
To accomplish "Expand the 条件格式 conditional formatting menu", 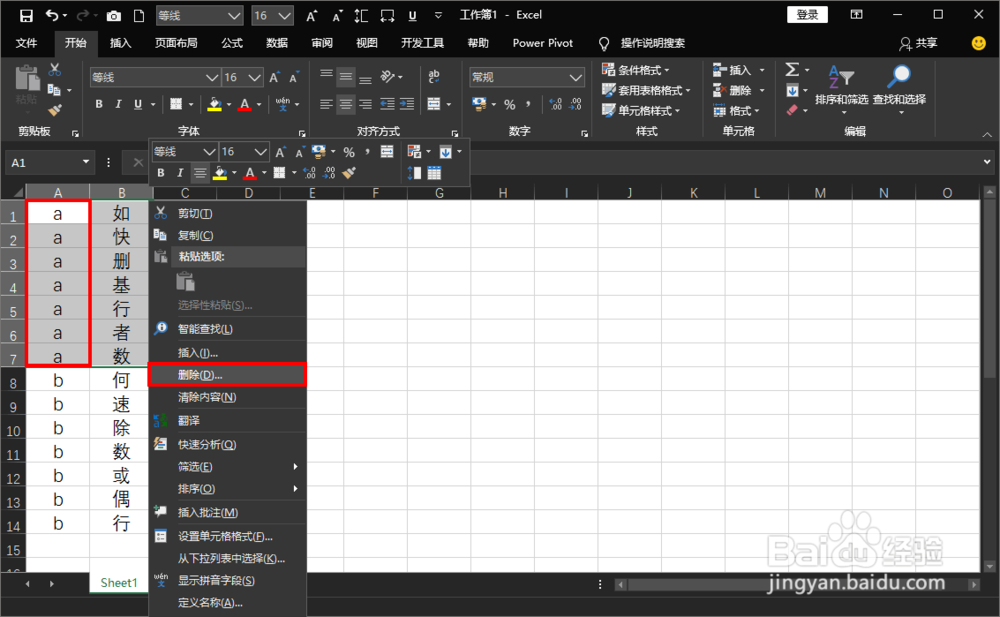I will pos(636,70).
